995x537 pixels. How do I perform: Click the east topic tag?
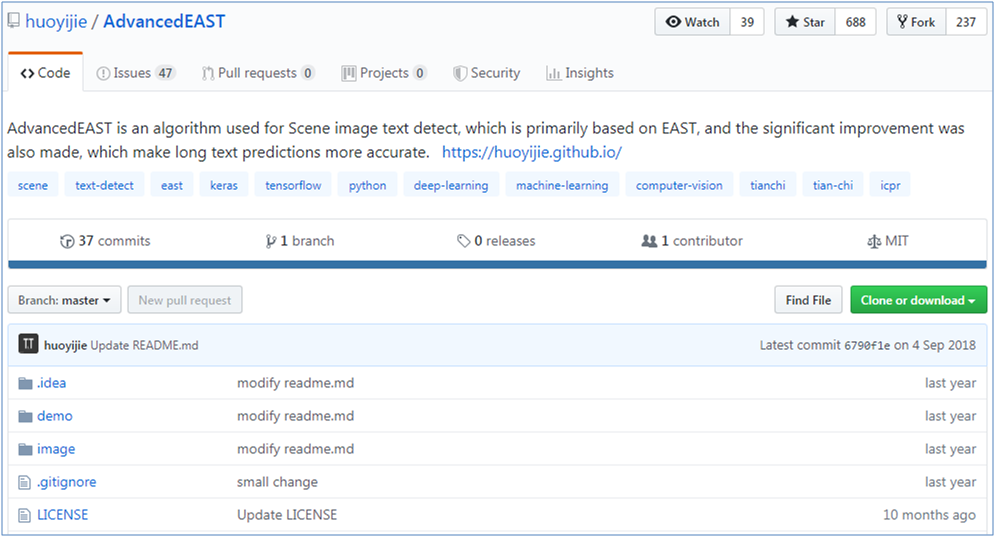(x=171, y=185)
